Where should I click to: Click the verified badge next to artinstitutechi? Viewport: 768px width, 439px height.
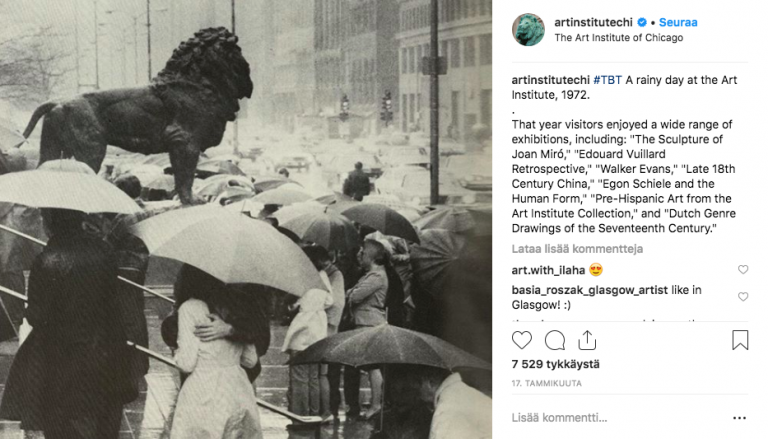(642, 23)
